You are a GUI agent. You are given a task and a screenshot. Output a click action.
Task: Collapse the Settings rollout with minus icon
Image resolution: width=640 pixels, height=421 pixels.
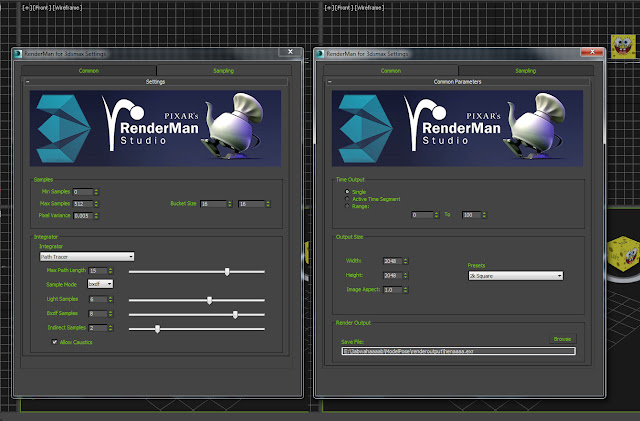(x=27, y=82)
